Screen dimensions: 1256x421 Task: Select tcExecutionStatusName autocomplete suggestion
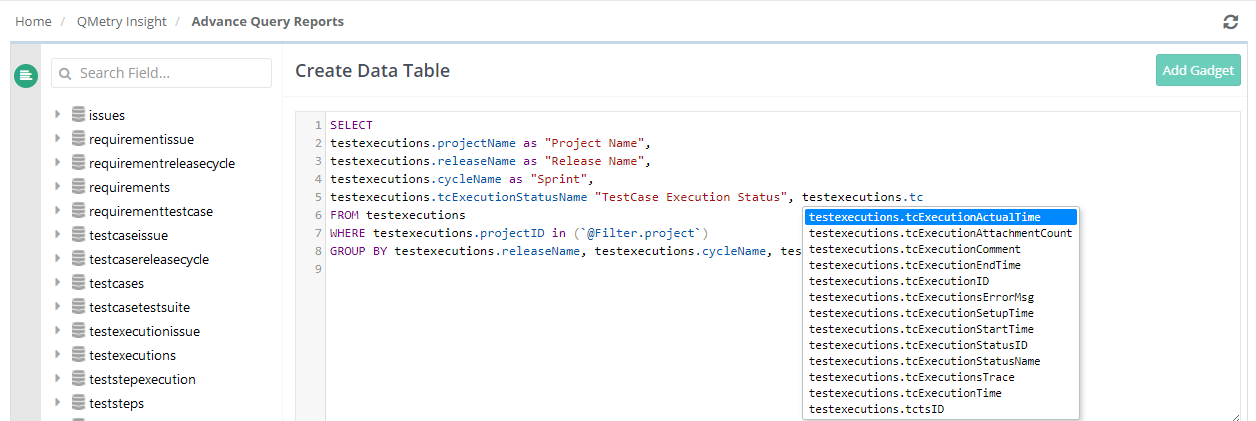point(941,361)
